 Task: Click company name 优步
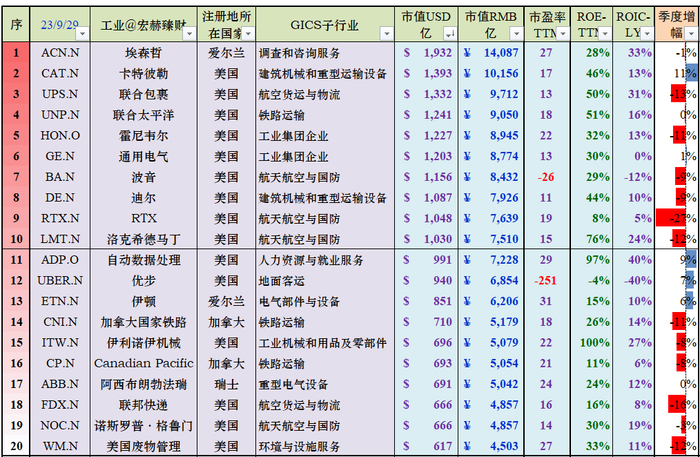(x=143, y=280)
